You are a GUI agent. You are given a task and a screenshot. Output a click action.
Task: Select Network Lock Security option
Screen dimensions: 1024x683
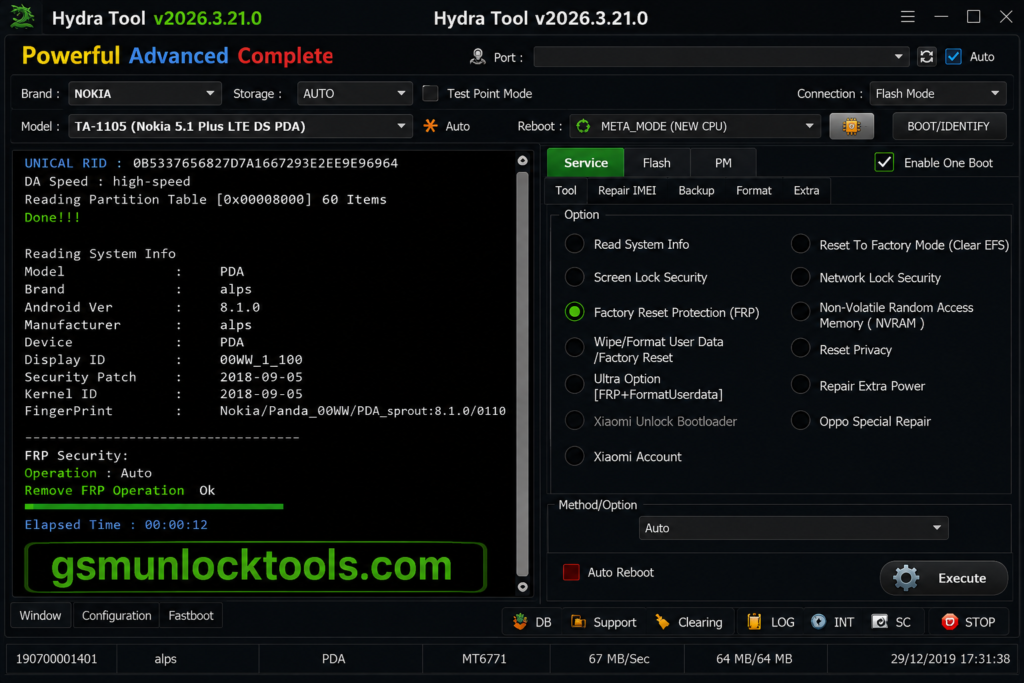(x=800, y=277)
